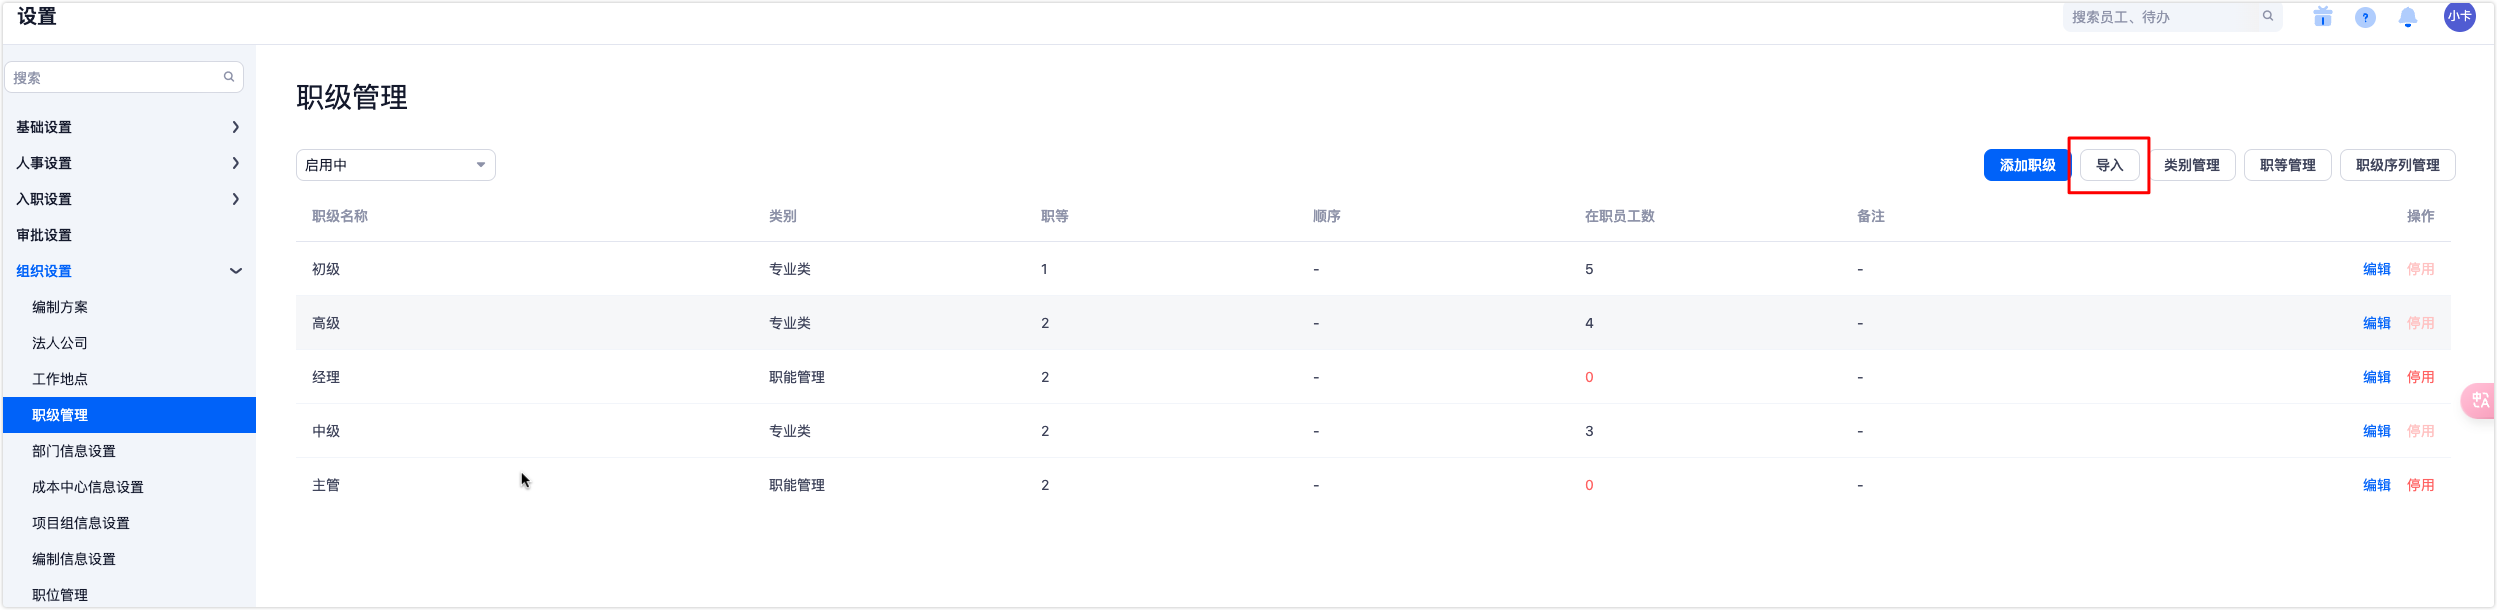Screen dimensions: 2497x610
Task: Click the sidebar search magnifier icon
Action: (x=229, y=77)
